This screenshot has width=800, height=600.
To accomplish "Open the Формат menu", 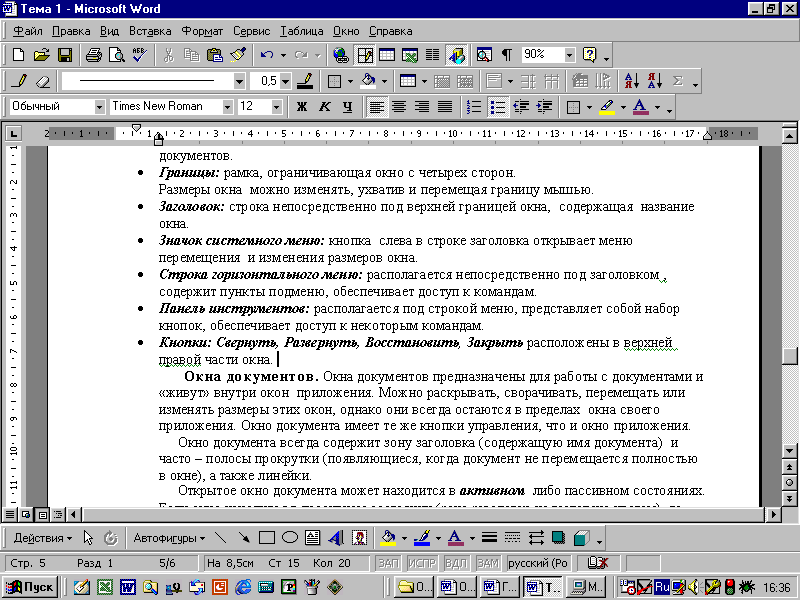I will point(205,31).
